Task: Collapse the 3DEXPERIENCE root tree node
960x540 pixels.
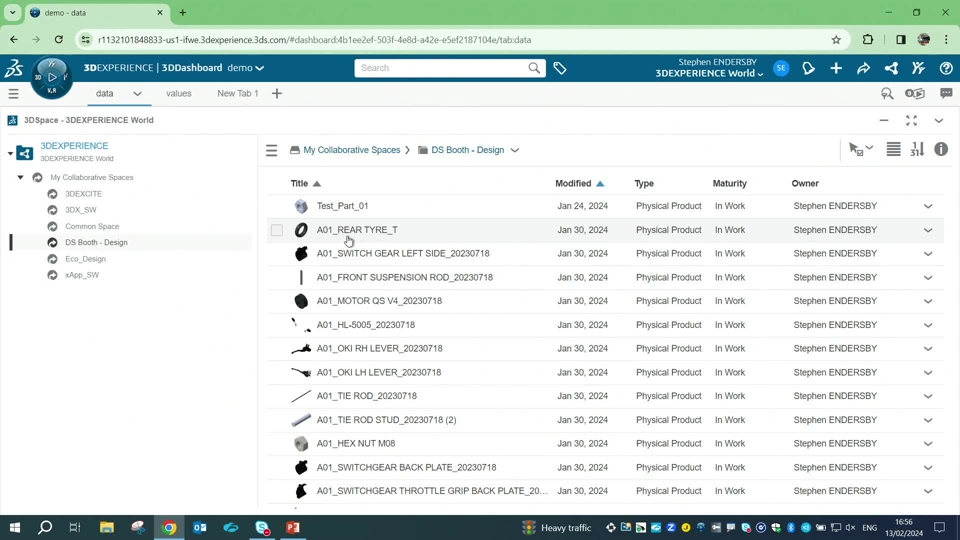Action: tap(10, 153)
